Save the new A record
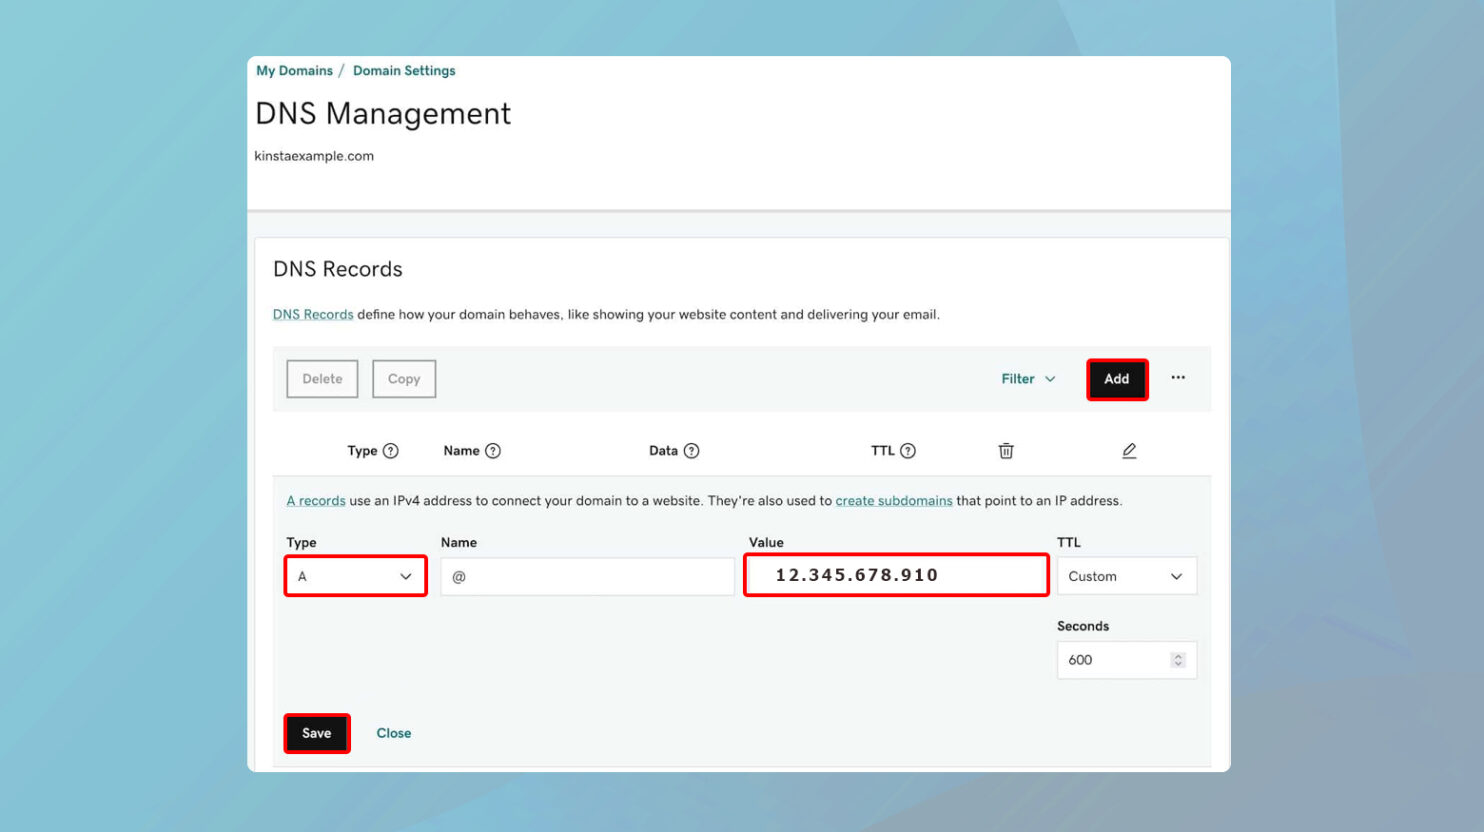Viewport: 1484px width, 832px height. 316,733
